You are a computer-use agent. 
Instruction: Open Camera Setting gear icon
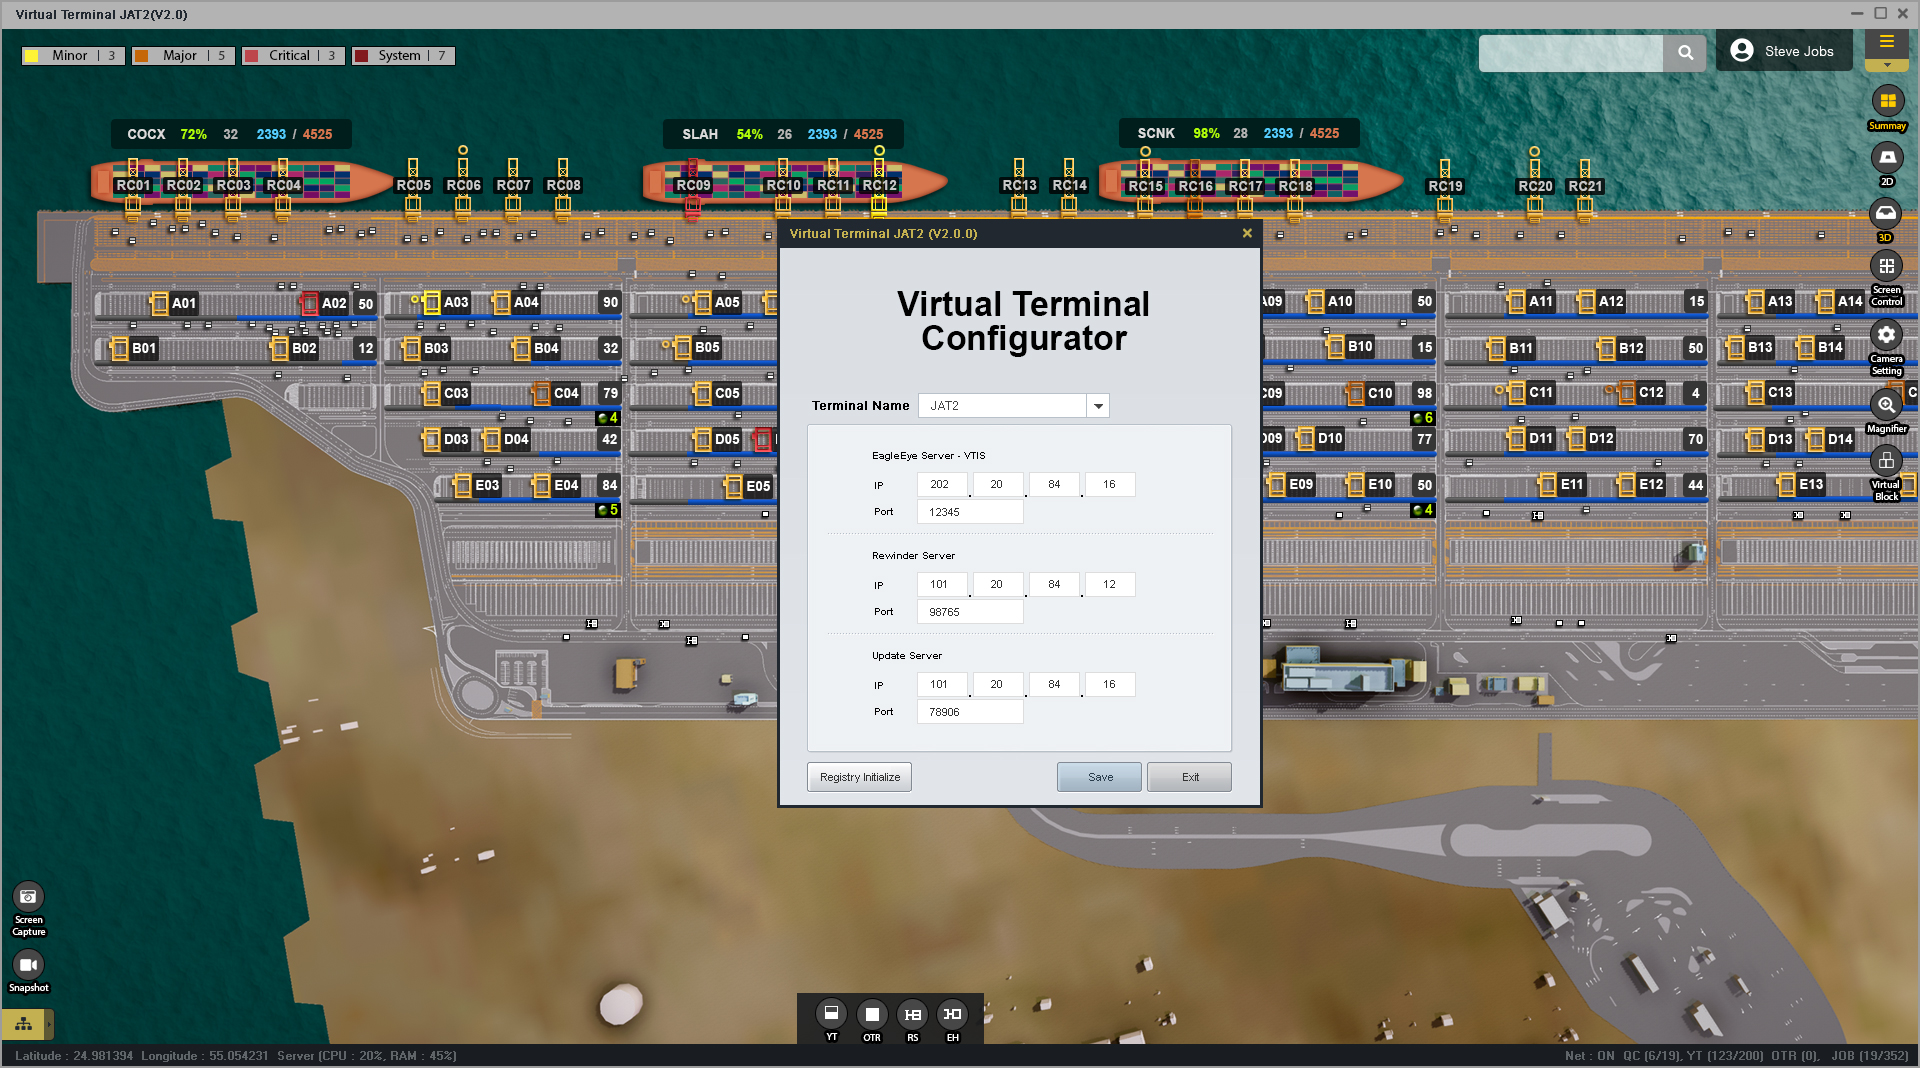[x=1886, y=335]
